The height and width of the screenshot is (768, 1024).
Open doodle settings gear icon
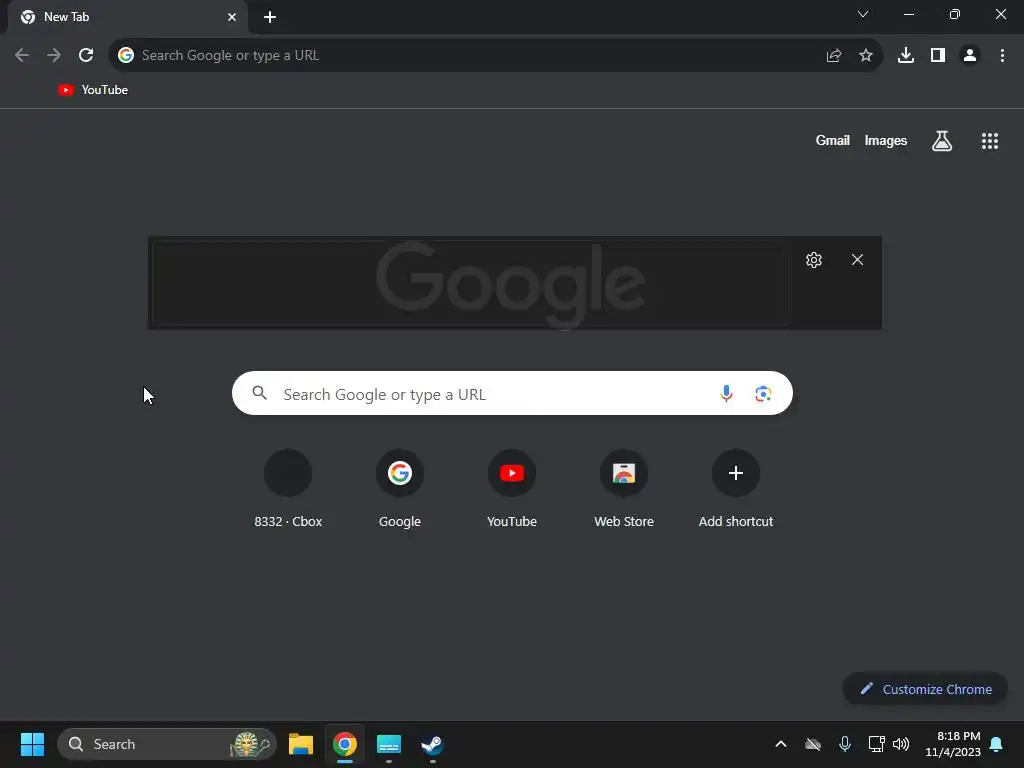pyautogui.click(x=814, y=260)
